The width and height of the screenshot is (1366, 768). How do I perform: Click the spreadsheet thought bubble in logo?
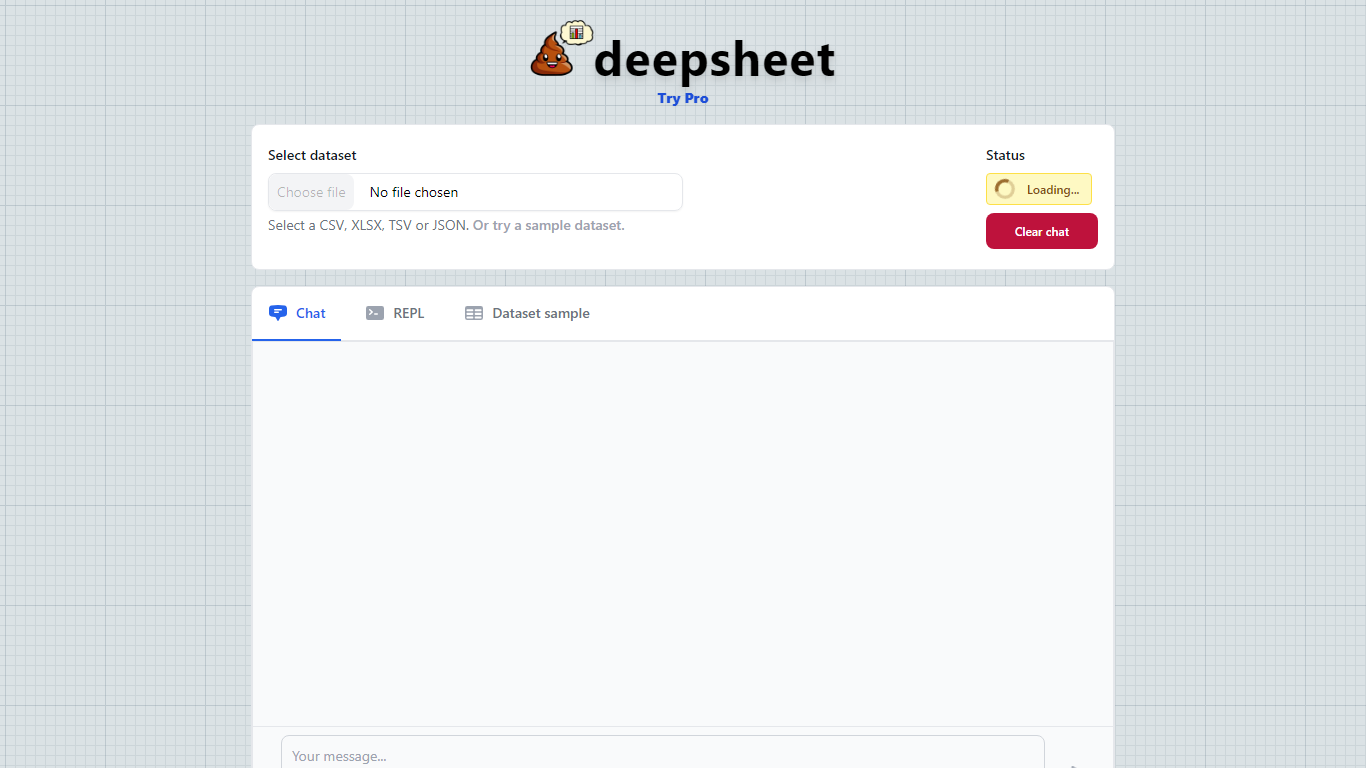click(576, 32)
